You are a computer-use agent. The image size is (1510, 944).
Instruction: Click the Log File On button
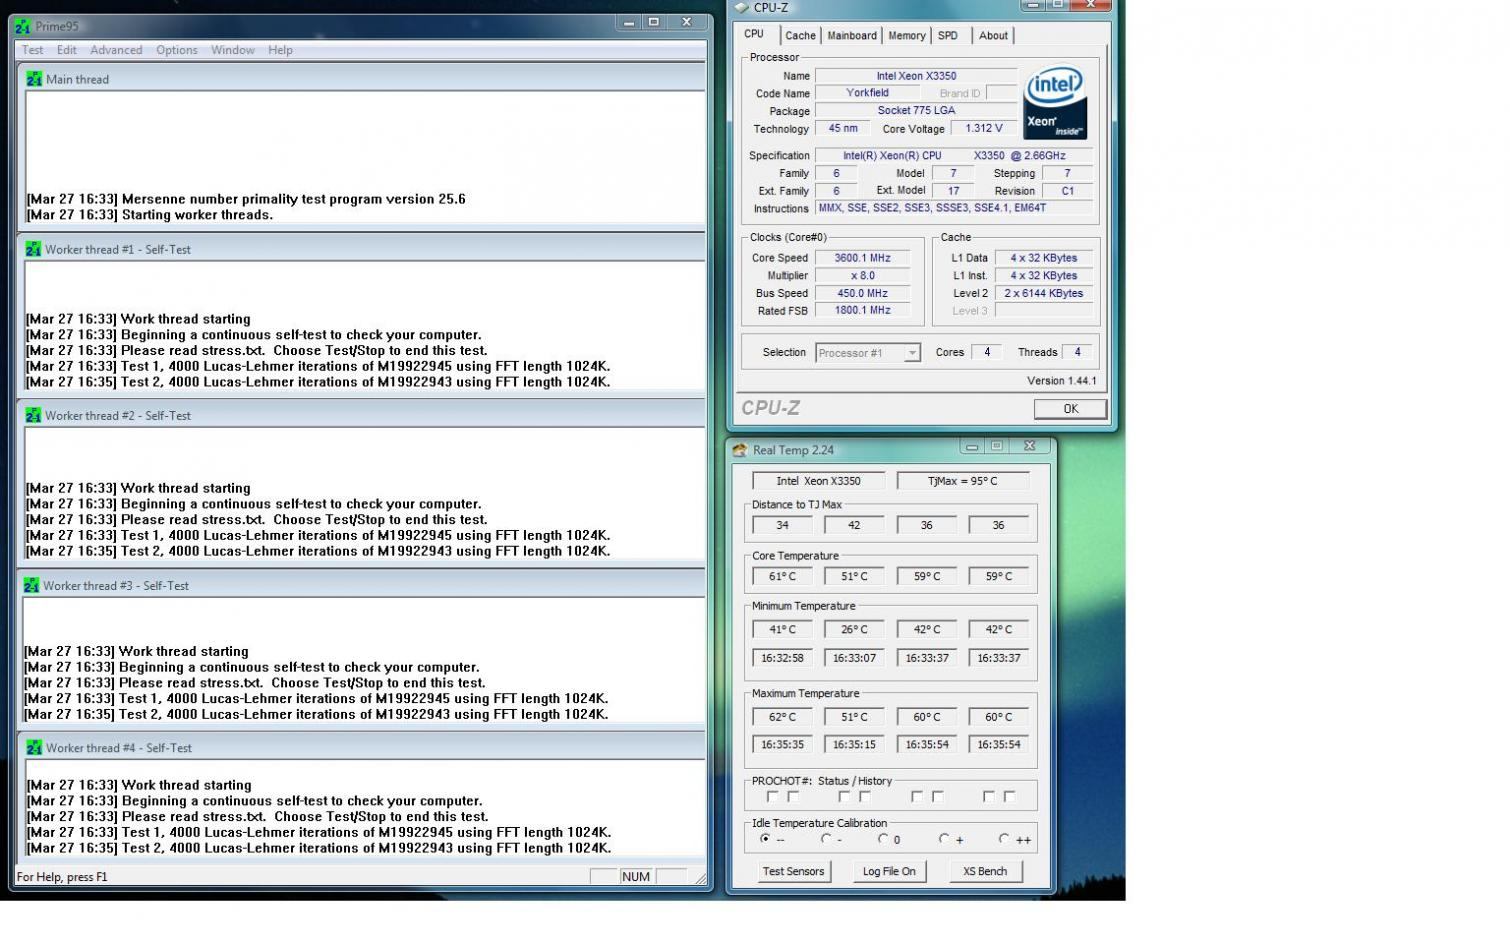coord(889,872)
